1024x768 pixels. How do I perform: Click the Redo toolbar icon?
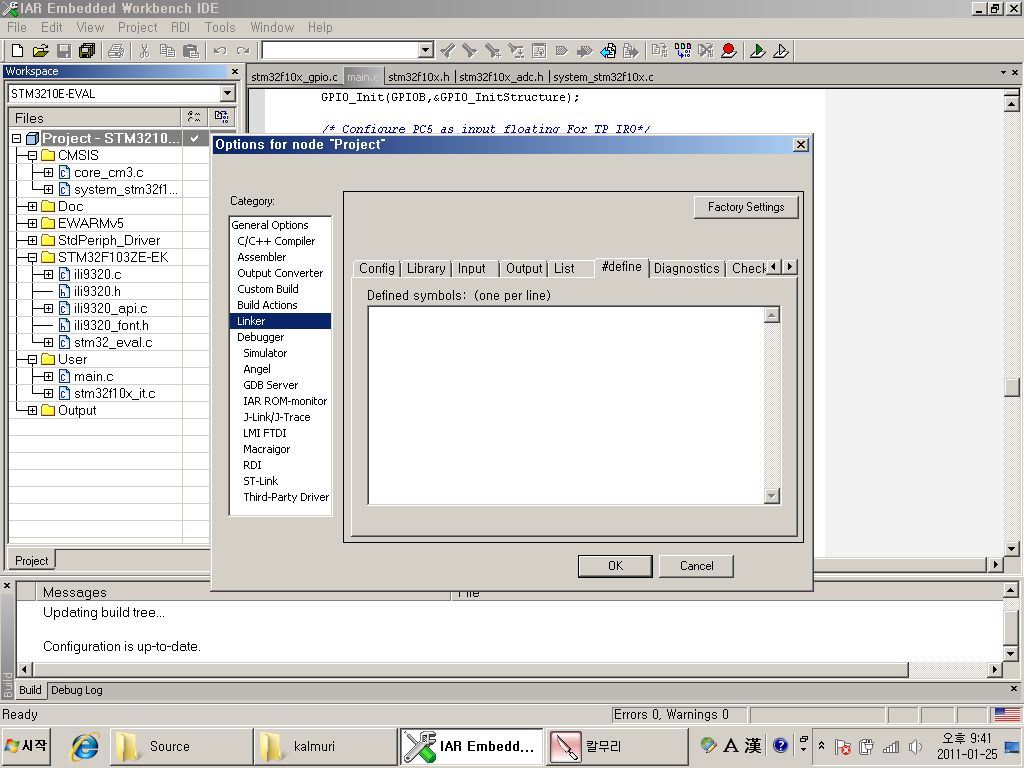pos(243,51)
